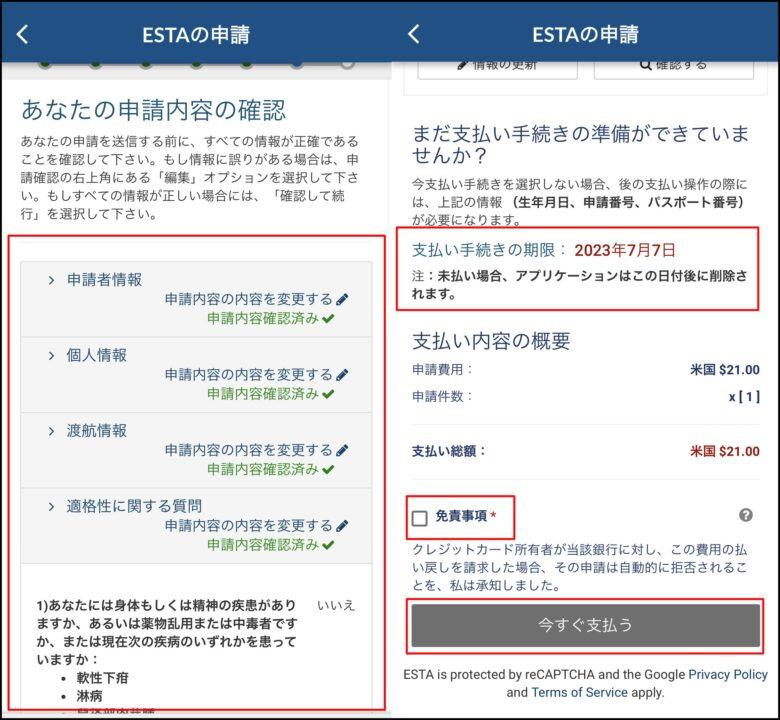Image resolution: width=780 pixels, height=720 pixels.
Task: Click pencil edit icon for 個人情報
Action: 342,374
